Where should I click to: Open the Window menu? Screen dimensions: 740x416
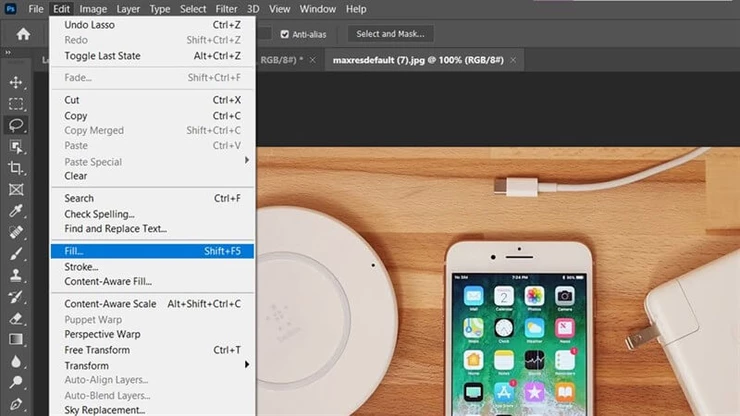click(x=318, y=9)
